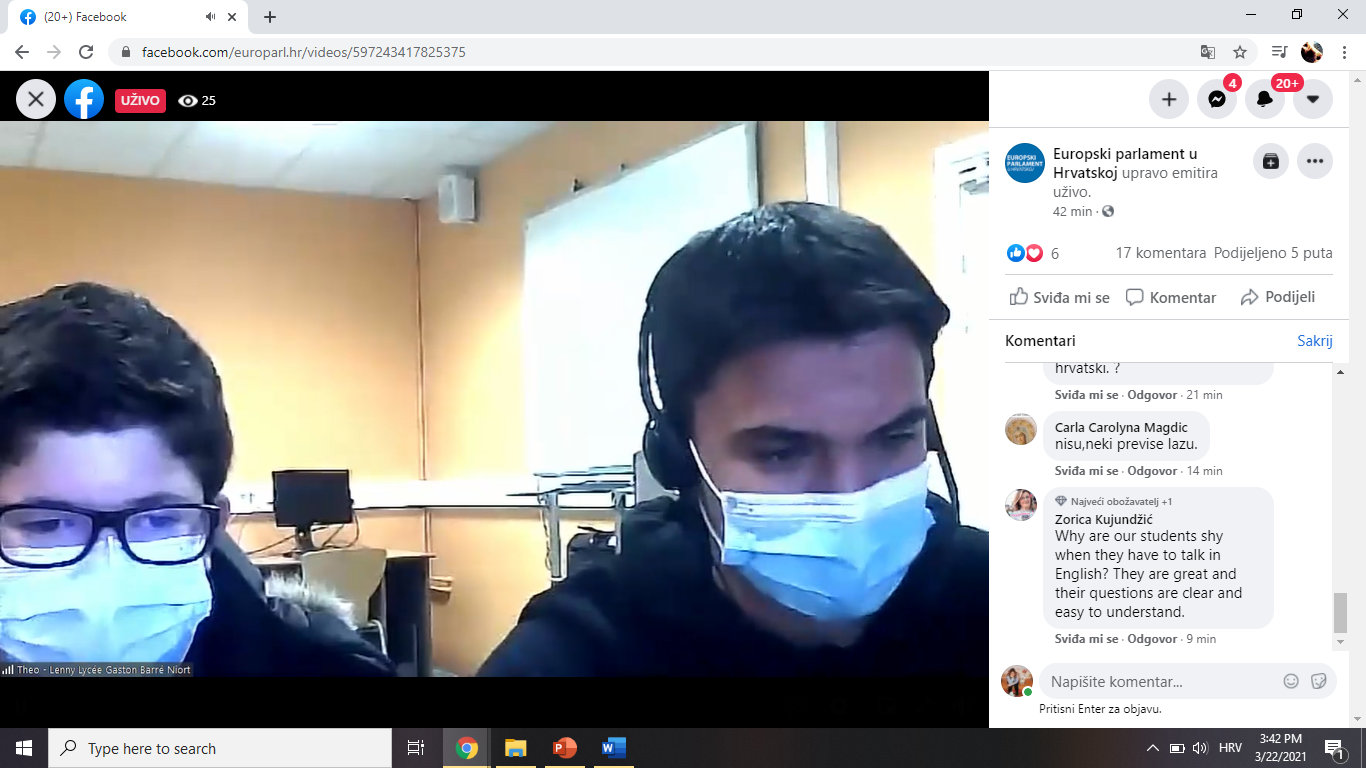Click the Facebook logo icon
The image size is (1366, 768).
[84, 99]
